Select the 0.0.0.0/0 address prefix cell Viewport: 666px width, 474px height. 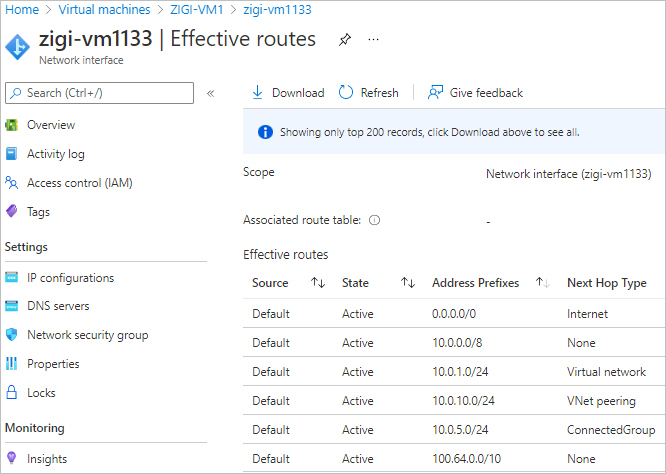tap(454, 314)
